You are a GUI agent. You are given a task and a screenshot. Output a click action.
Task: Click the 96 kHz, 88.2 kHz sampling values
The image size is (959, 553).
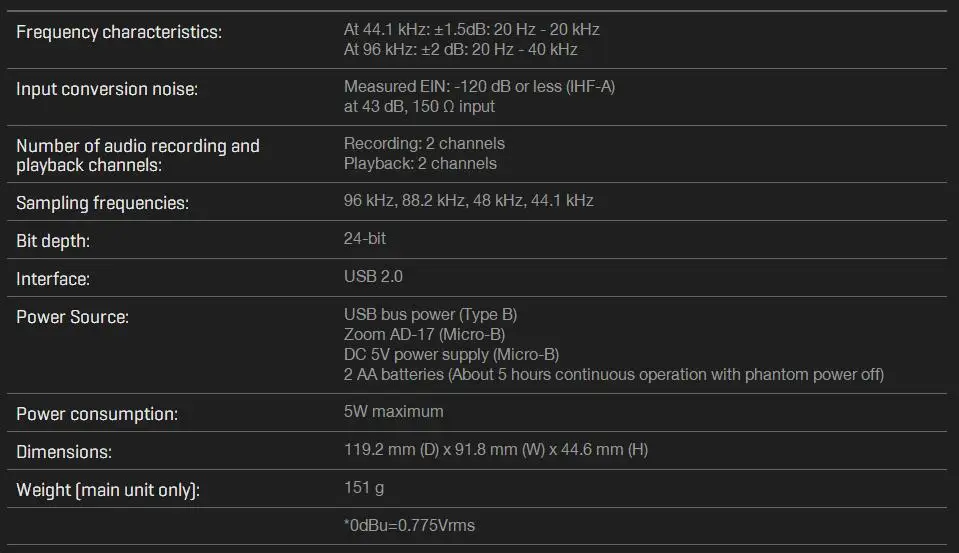(468, 201)
